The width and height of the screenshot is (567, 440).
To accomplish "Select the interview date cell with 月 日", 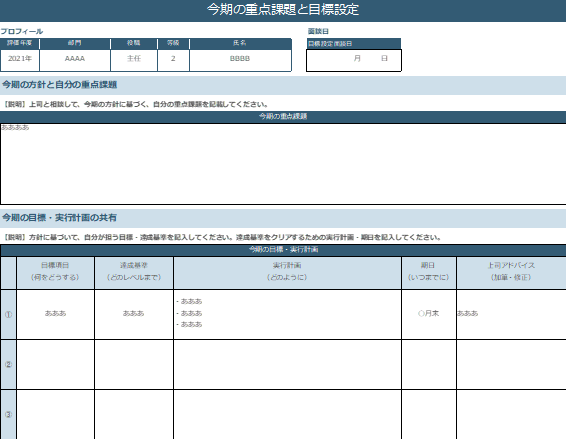I will pos(354,60).
